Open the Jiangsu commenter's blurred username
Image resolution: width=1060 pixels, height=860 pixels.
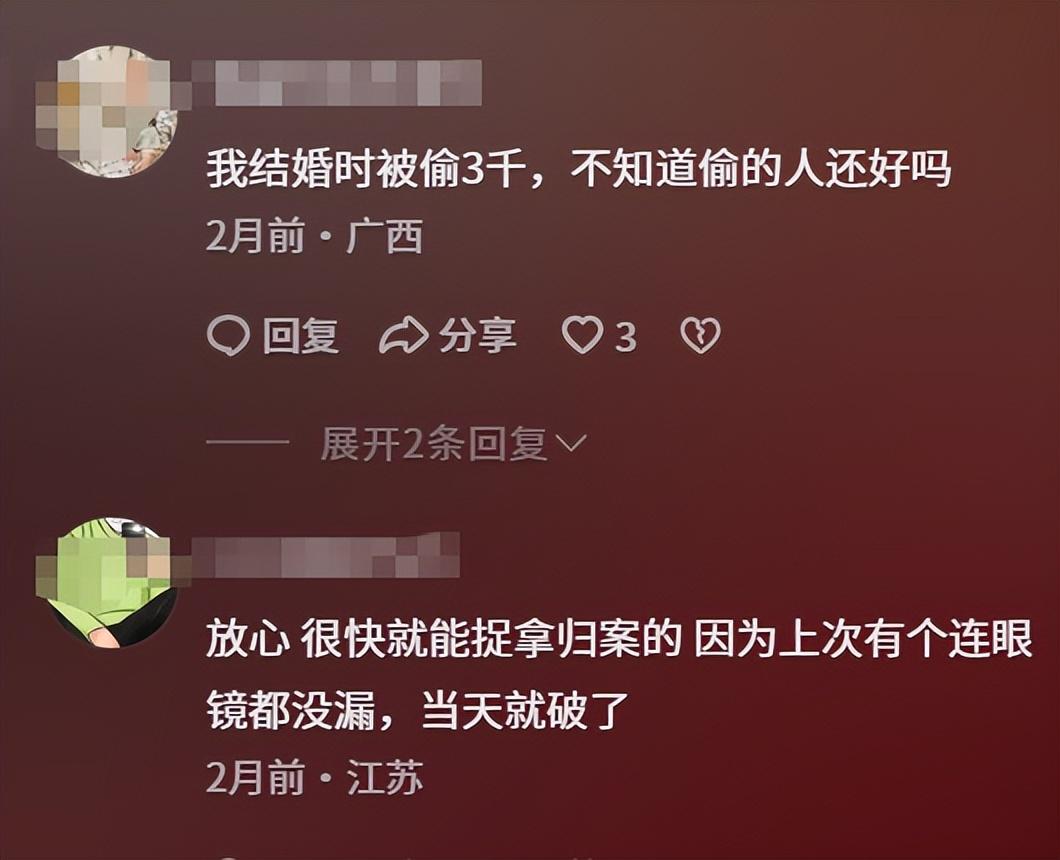point(326,554)
